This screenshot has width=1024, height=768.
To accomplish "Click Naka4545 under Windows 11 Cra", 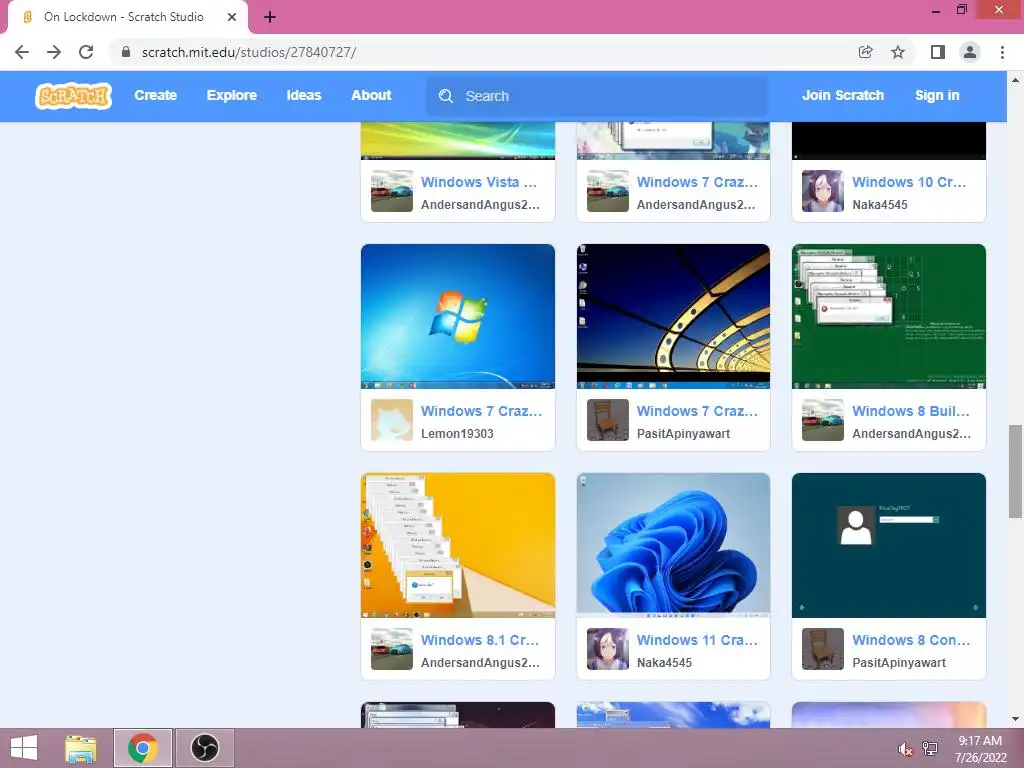I will click(x=664, y=663).
